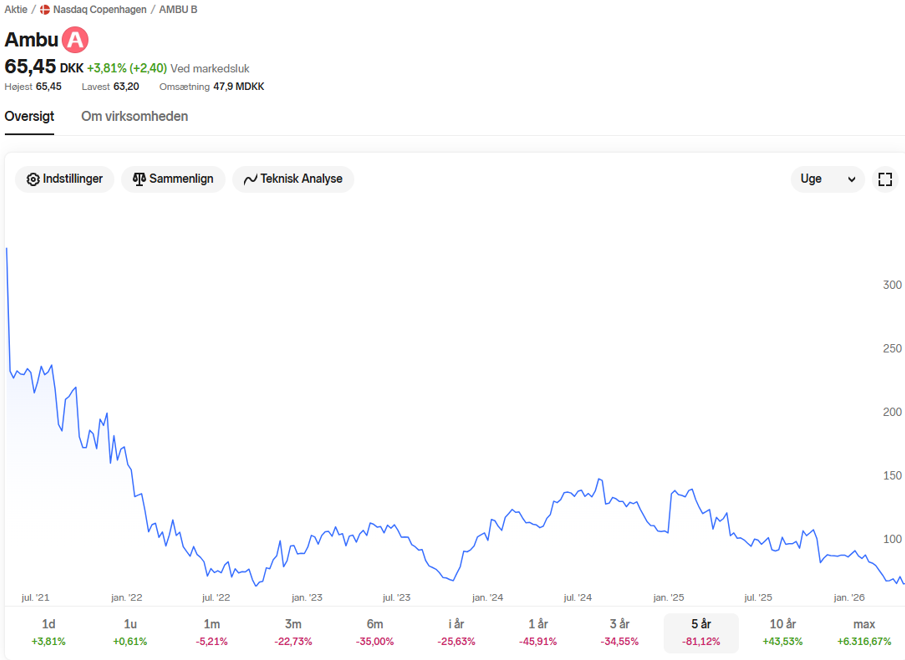Screen dimensions: 905x660
Task: Switch to Om virksomheden tab
Action: [134, 117]
